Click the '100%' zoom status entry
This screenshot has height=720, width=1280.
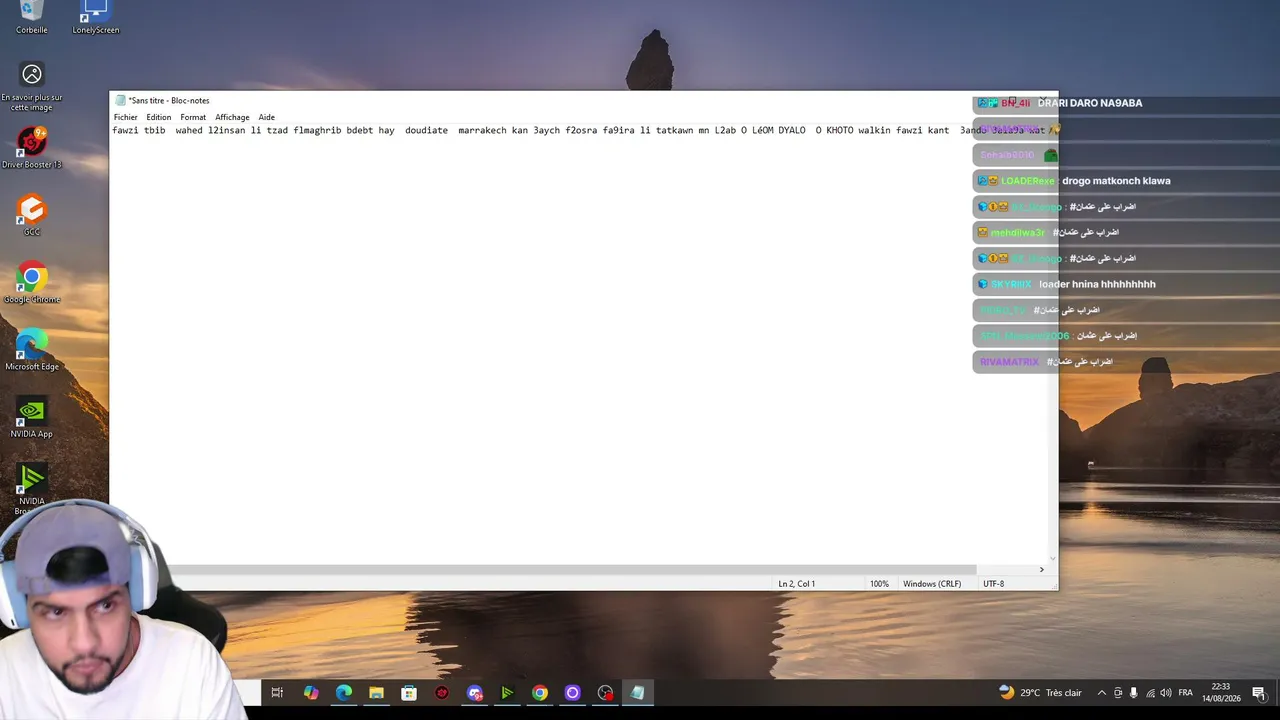tap(879, 584)
